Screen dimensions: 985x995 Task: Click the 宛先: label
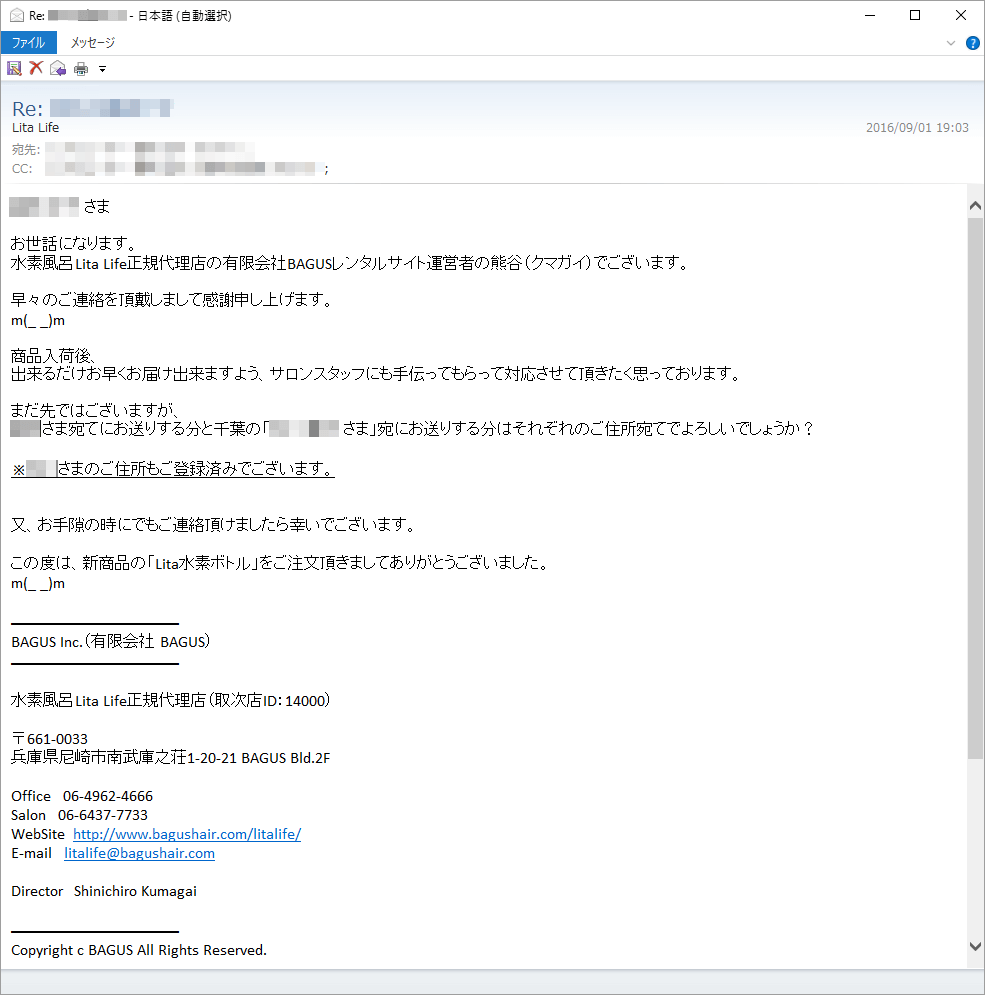coord(26,150)
